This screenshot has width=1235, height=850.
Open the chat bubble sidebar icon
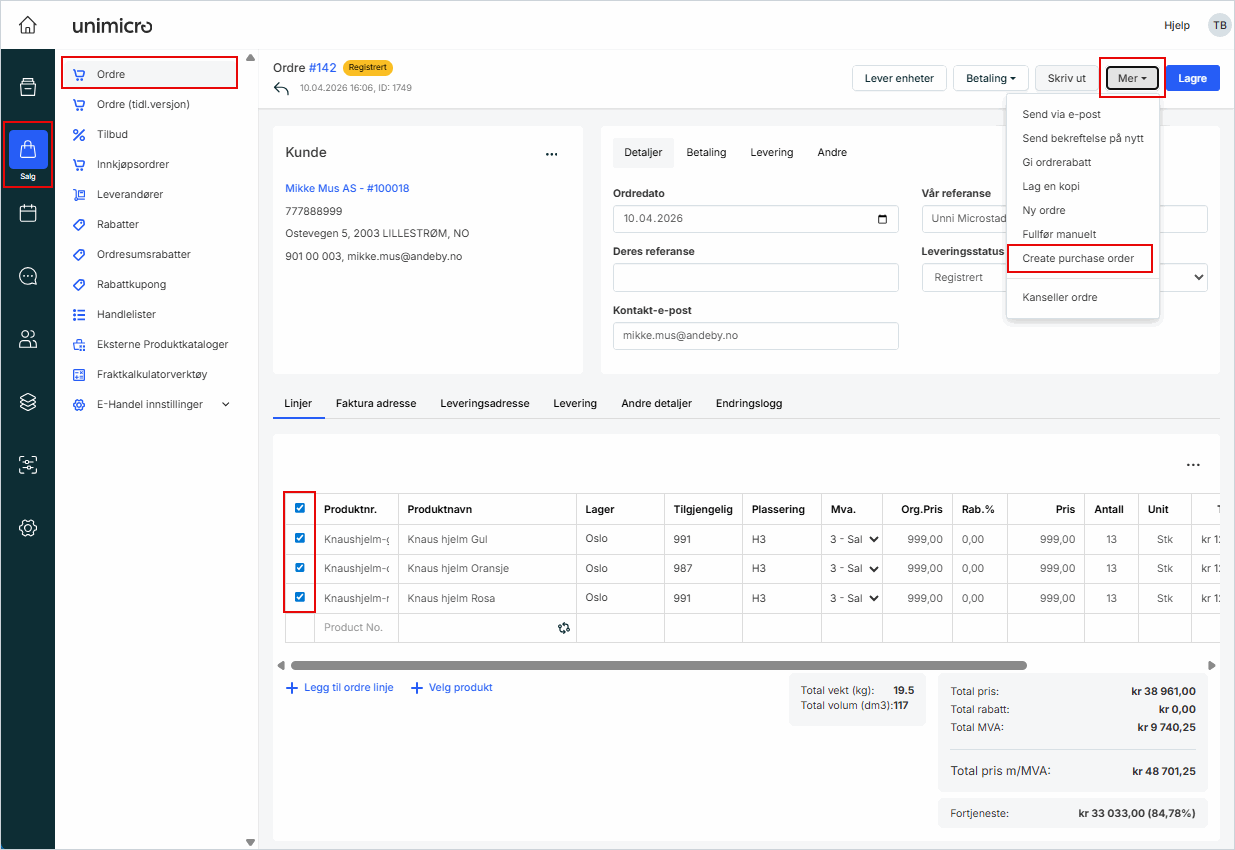[x=28, y=276]
